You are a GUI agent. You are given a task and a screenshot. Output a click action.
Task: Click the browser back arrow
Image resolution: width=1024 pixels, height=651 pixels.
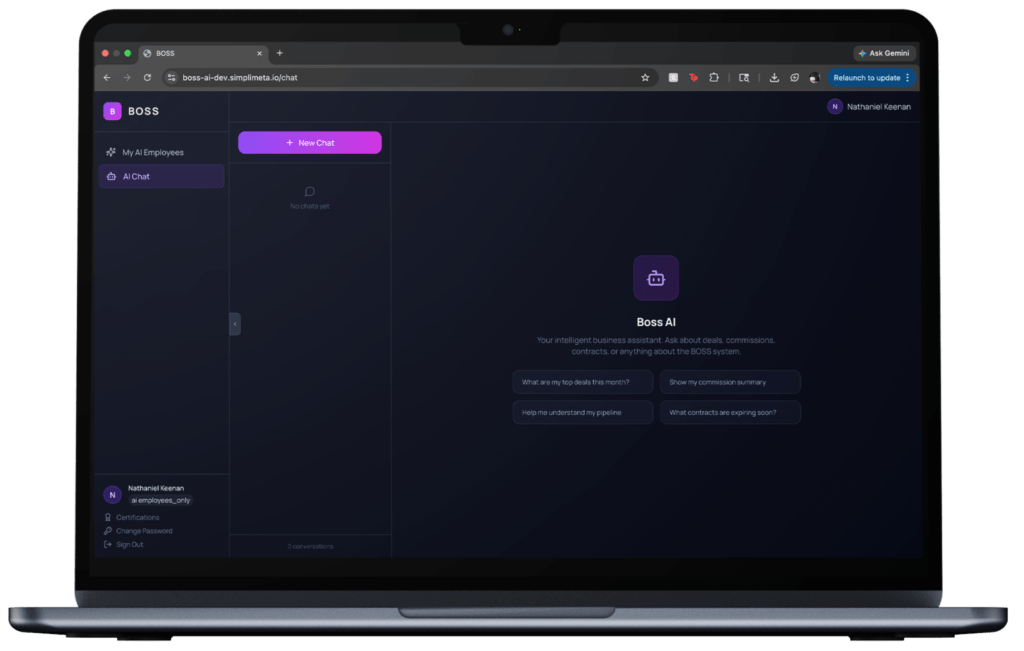pos(107,77)
